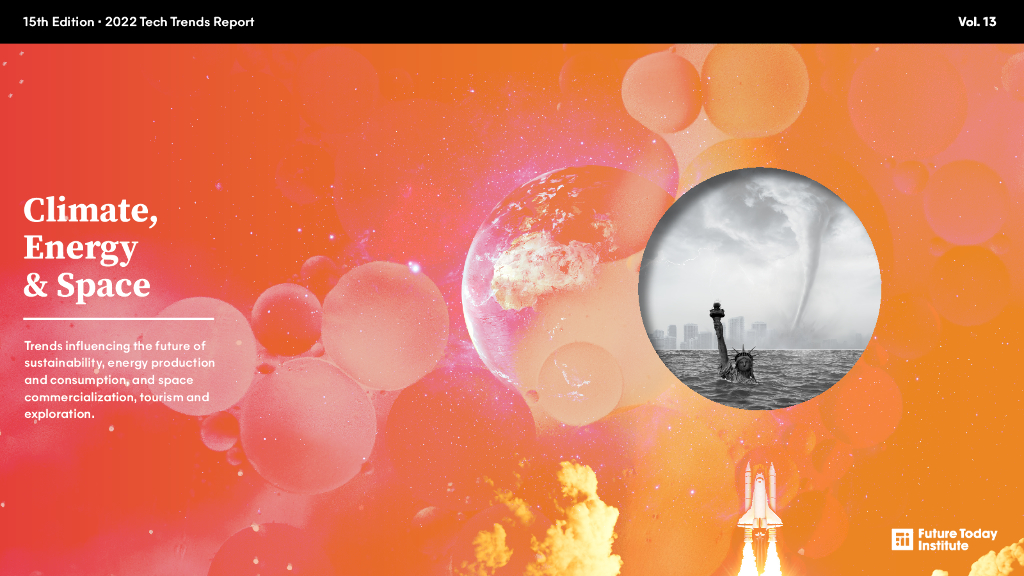Click the drowning Statue of Liberty circular image
Image resolution: width=1024 pixels, height=576 pixels.
click(760, 289)
